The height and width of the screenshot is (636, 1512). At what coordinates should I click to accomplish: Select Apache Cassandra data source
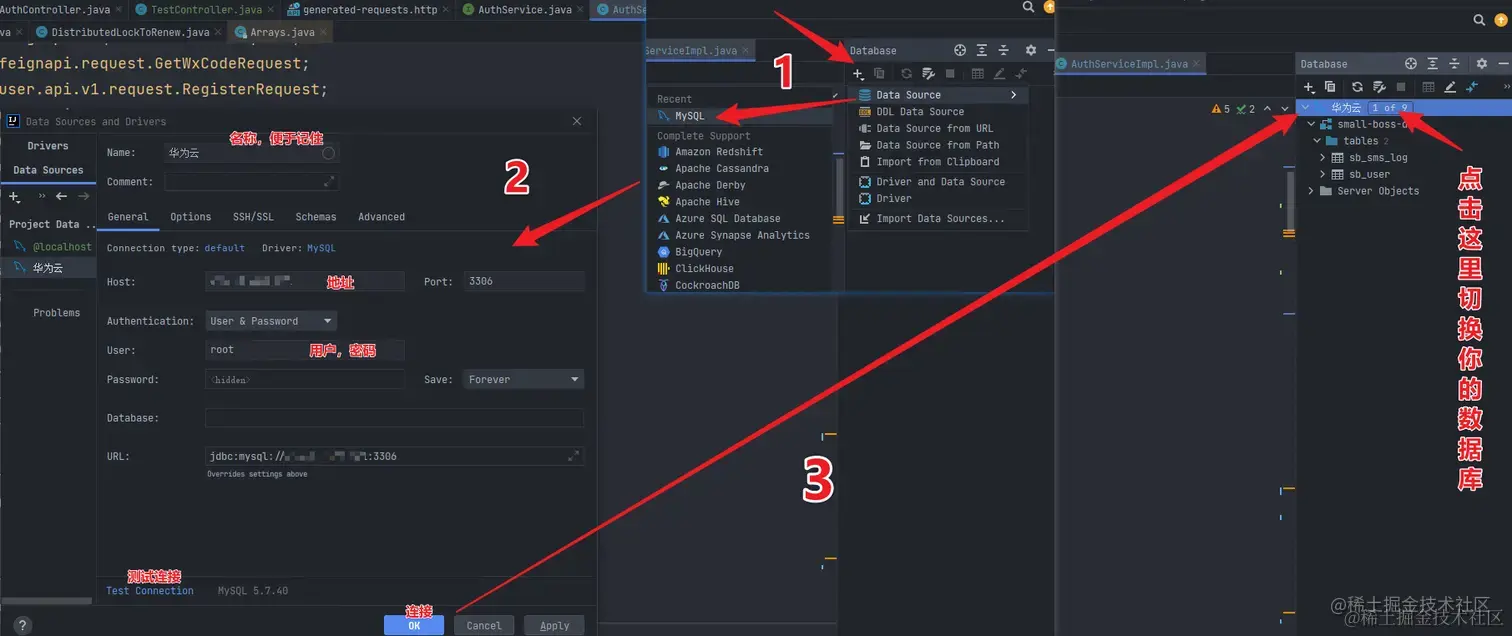(740, 169)
